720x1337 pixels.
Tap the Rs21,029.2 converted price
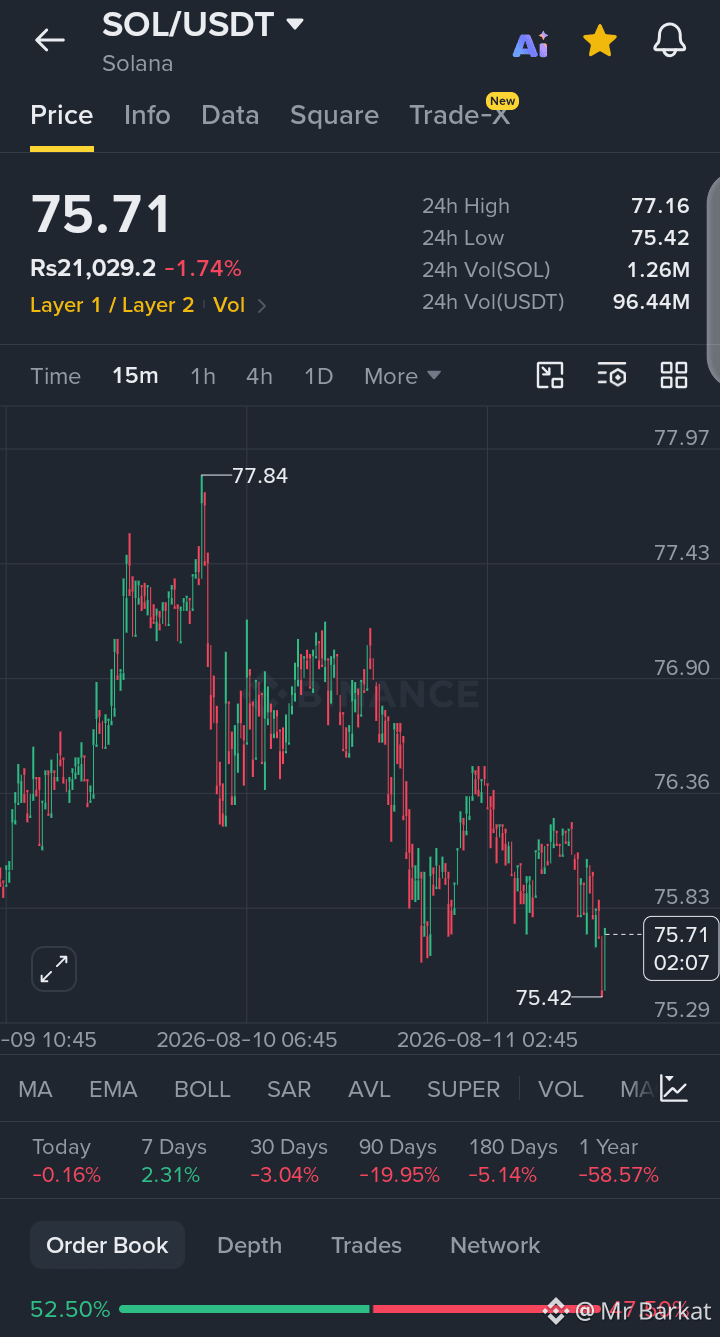93,268
